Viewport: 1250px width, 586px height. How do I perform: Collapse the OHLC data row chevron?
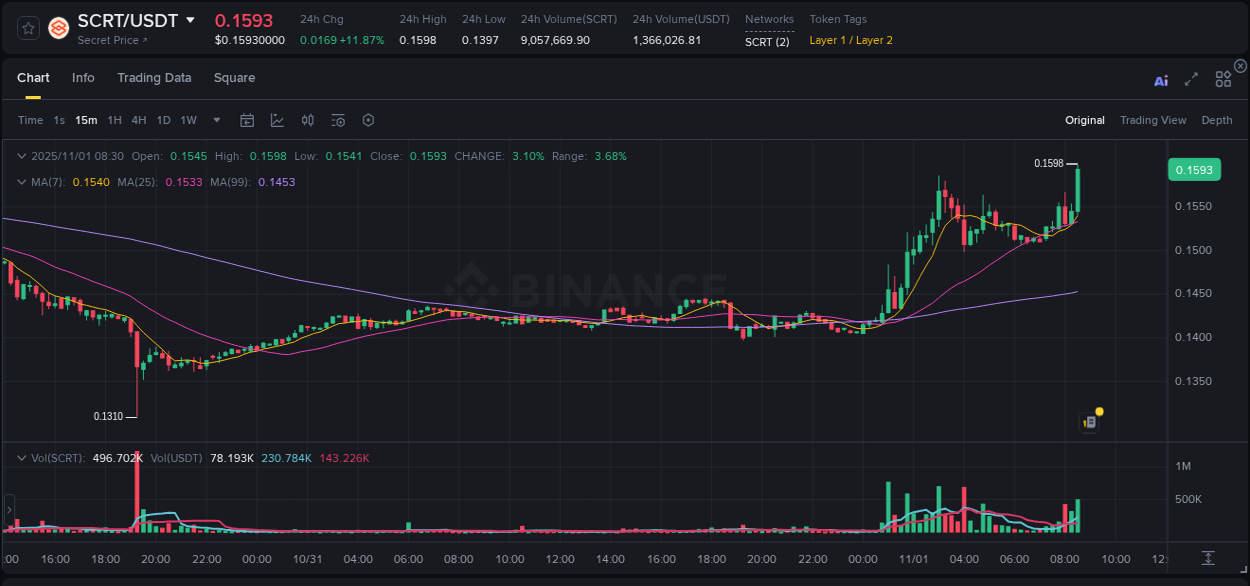point(22,156)
